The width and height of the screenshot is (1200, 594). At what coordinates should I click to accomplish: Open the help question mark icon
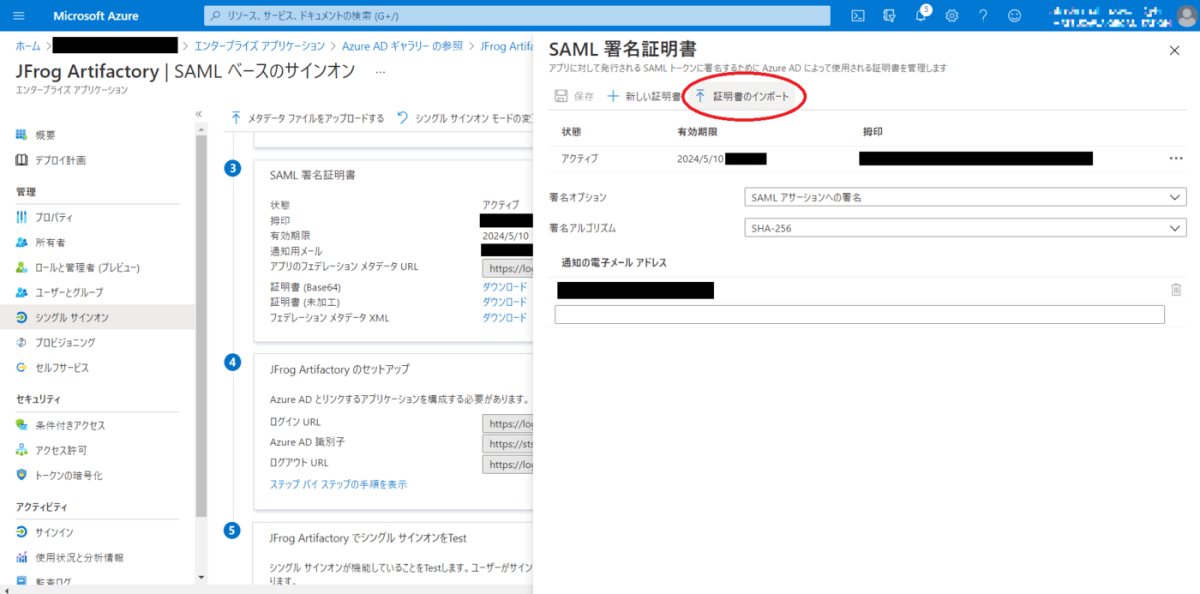984,16
